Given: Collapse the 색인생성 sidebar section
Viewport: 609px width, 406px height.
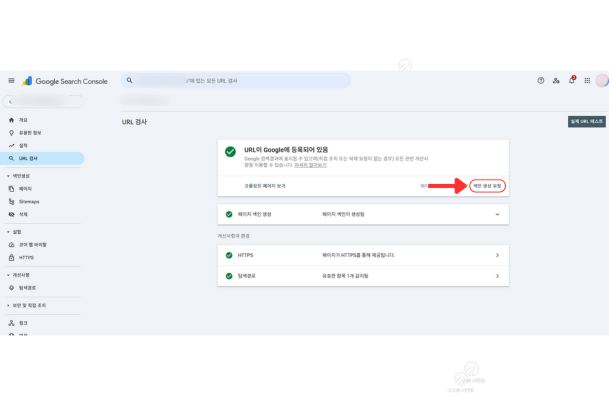Looking at the screenshot, I should 18,176.
